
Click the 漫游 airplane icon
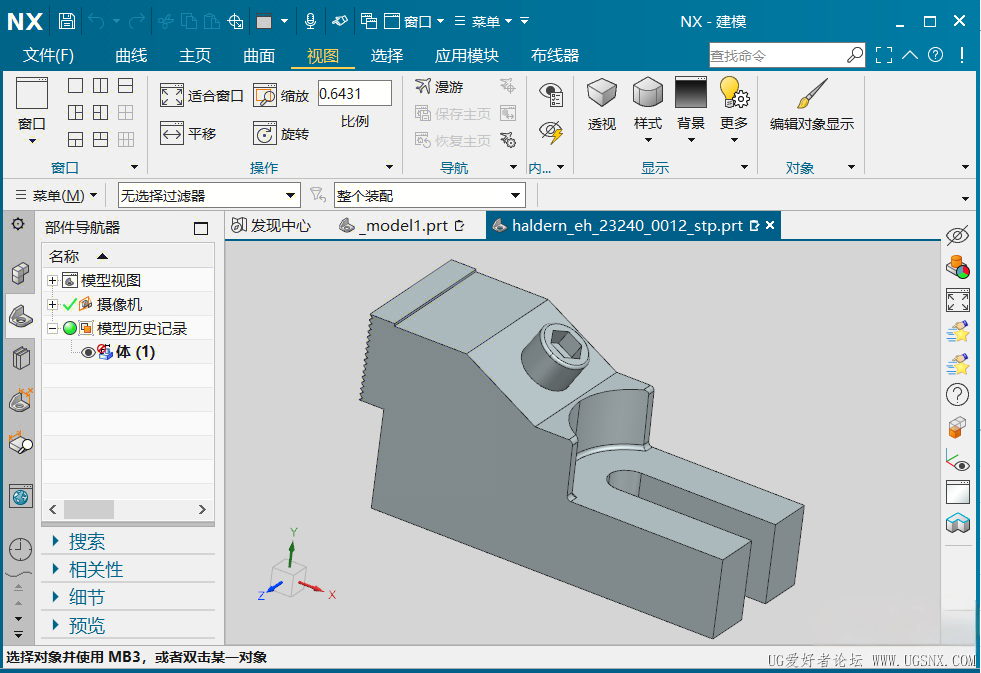pyautogui.click(x=423, y=87)
